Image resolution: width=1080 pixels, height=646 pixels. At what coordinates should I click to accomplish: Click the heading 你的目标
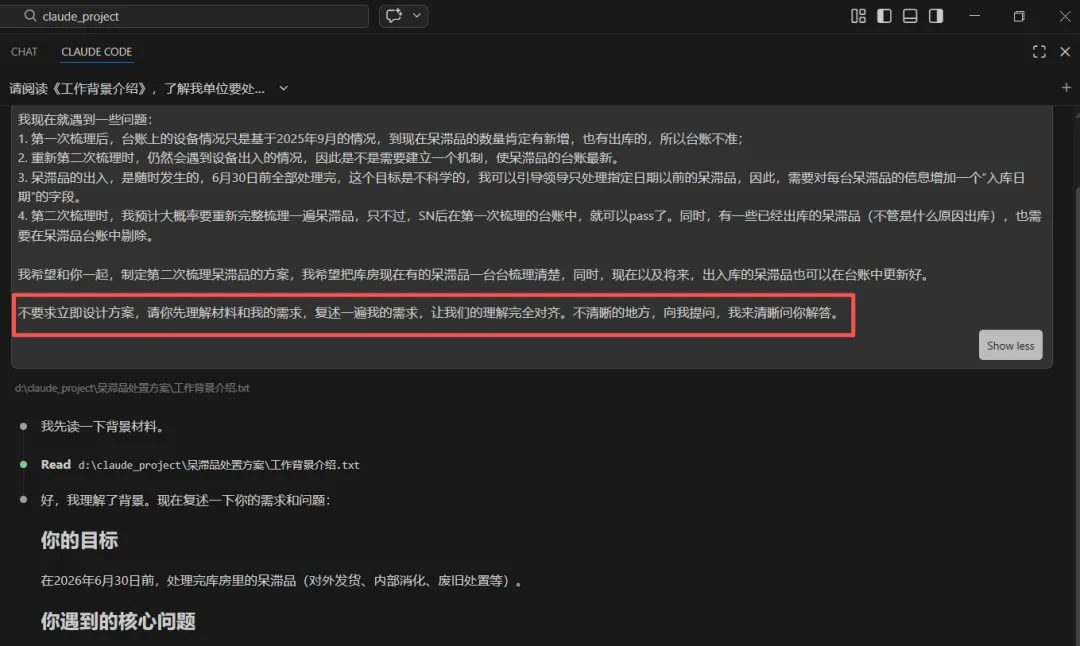point(79,541)
